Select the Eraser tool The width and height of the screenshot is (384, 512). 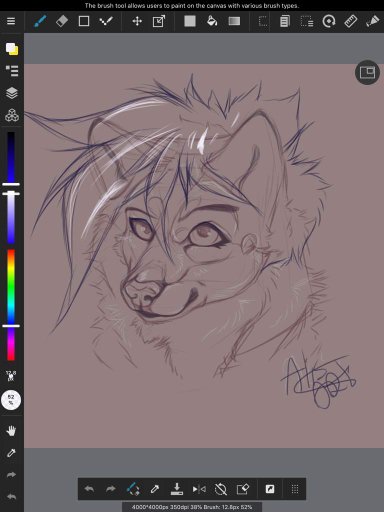click(62, 21)
